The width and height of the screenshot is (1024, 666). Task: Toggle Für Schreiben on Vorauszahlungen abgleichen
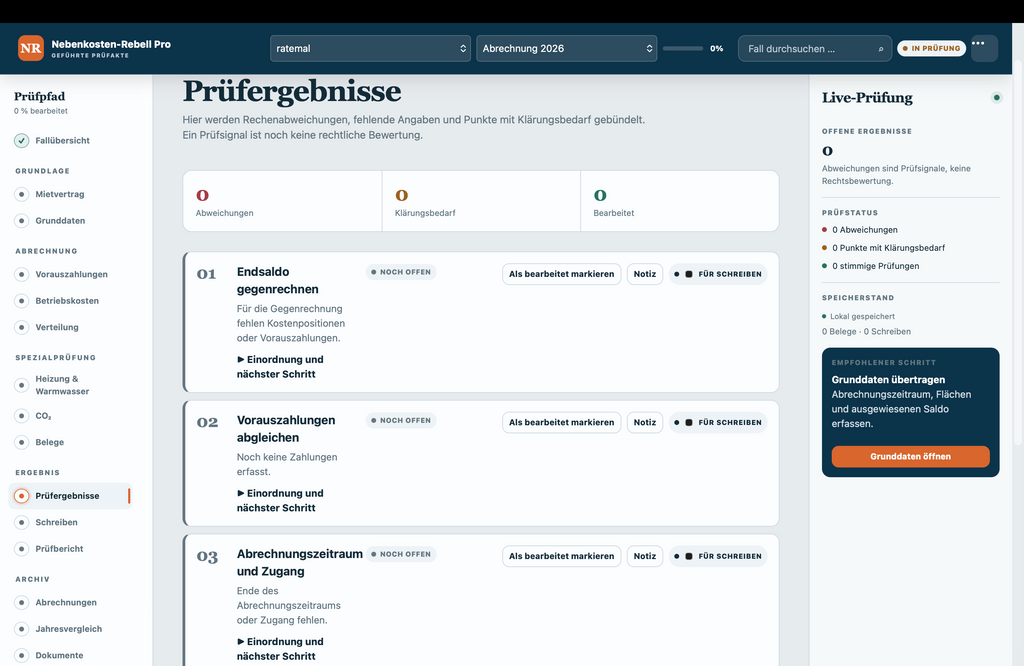coord(718,422)
